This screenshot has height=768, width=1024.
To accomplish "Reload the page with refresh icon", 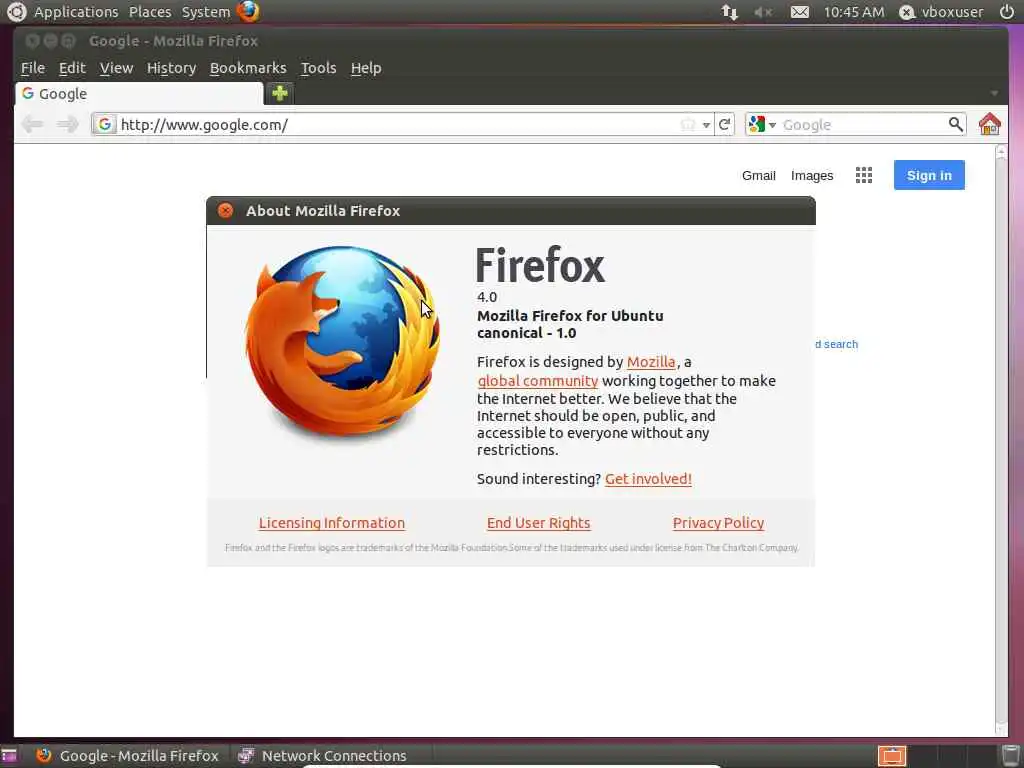I will tap(724, 124).
